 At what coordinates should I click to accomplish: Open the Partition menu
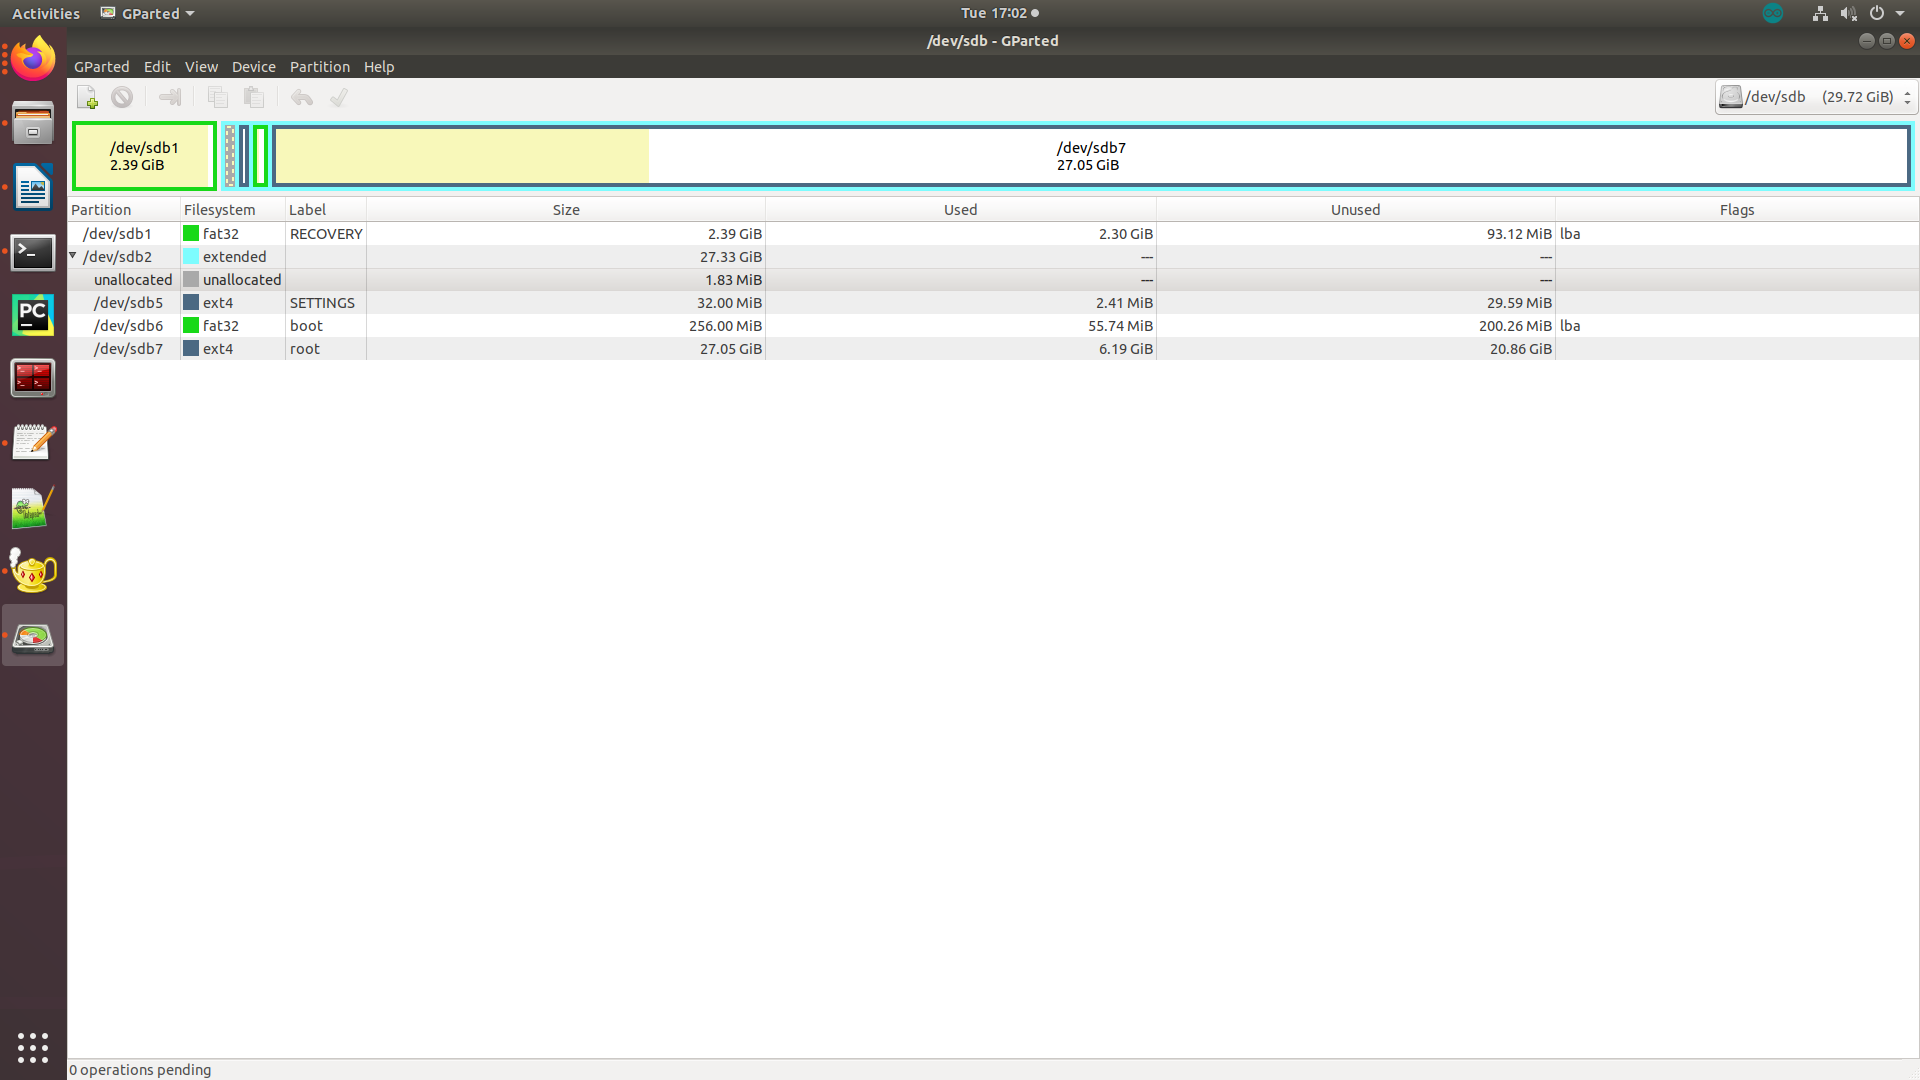[319, 66]
